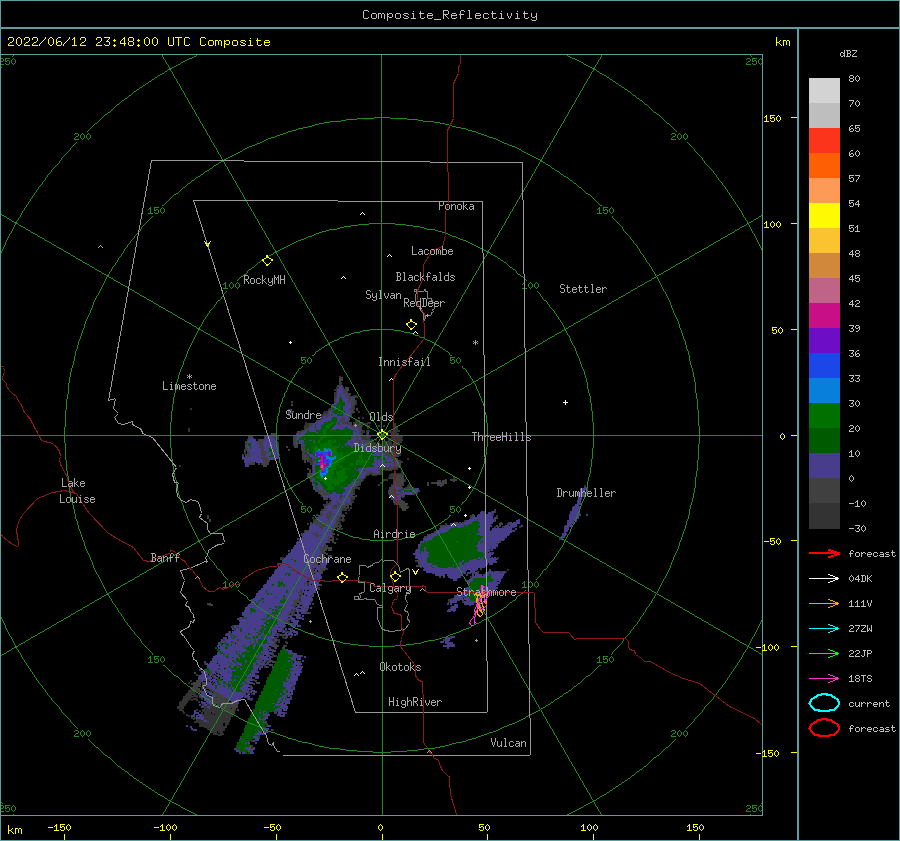
Task: Click the yellow diamond marker beside RockyMH
Action: [267, 261]
